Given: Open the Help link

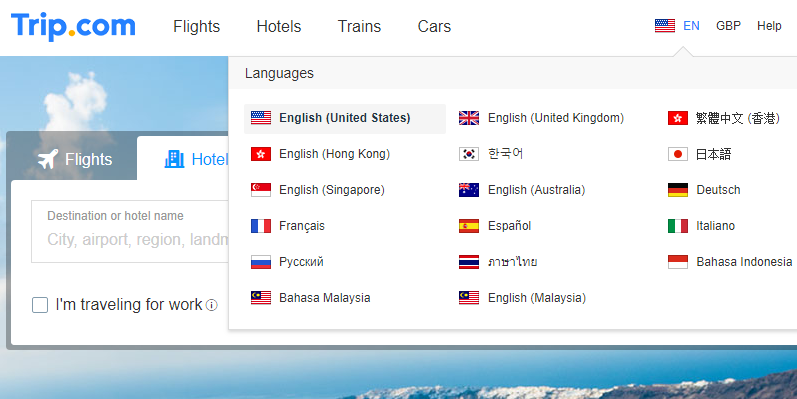Looking at the screenshot, I should (769, 26).
